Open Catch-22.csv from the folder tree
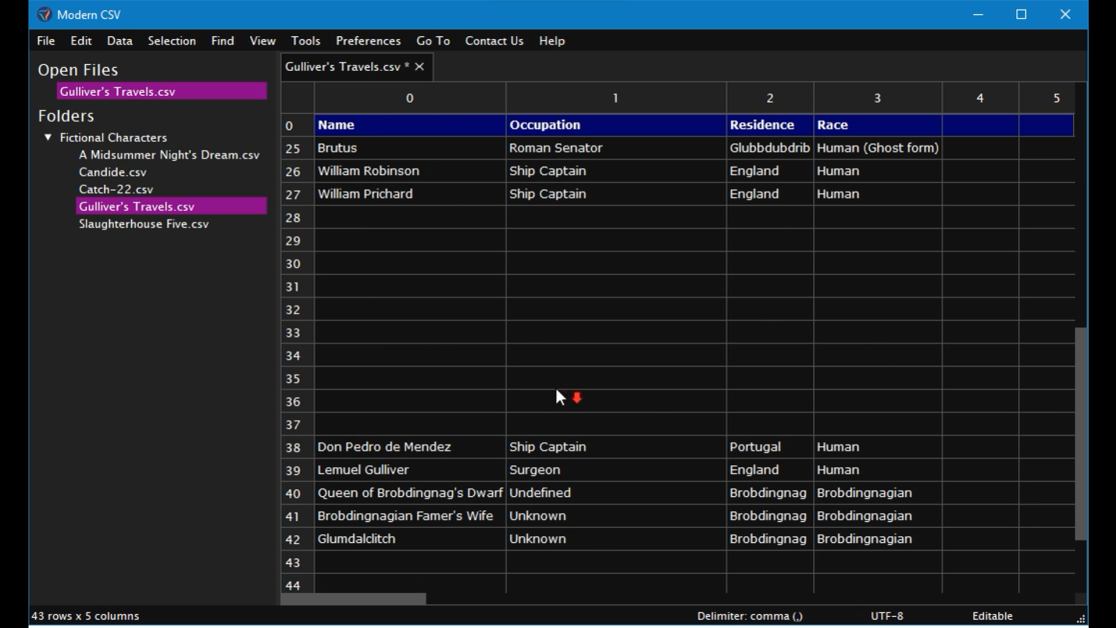Image resolution: width=1116 pixels, height=628 pixels. [x=116, y=189]
